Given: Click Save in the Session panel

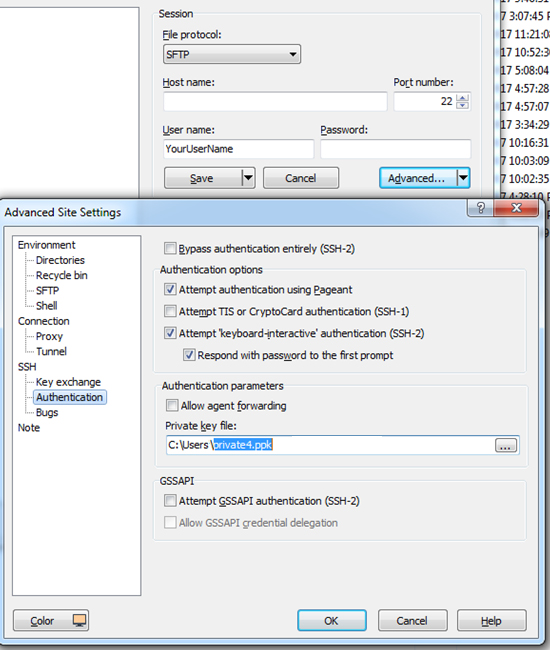Looking at the screenshot, I should [203, 178].
